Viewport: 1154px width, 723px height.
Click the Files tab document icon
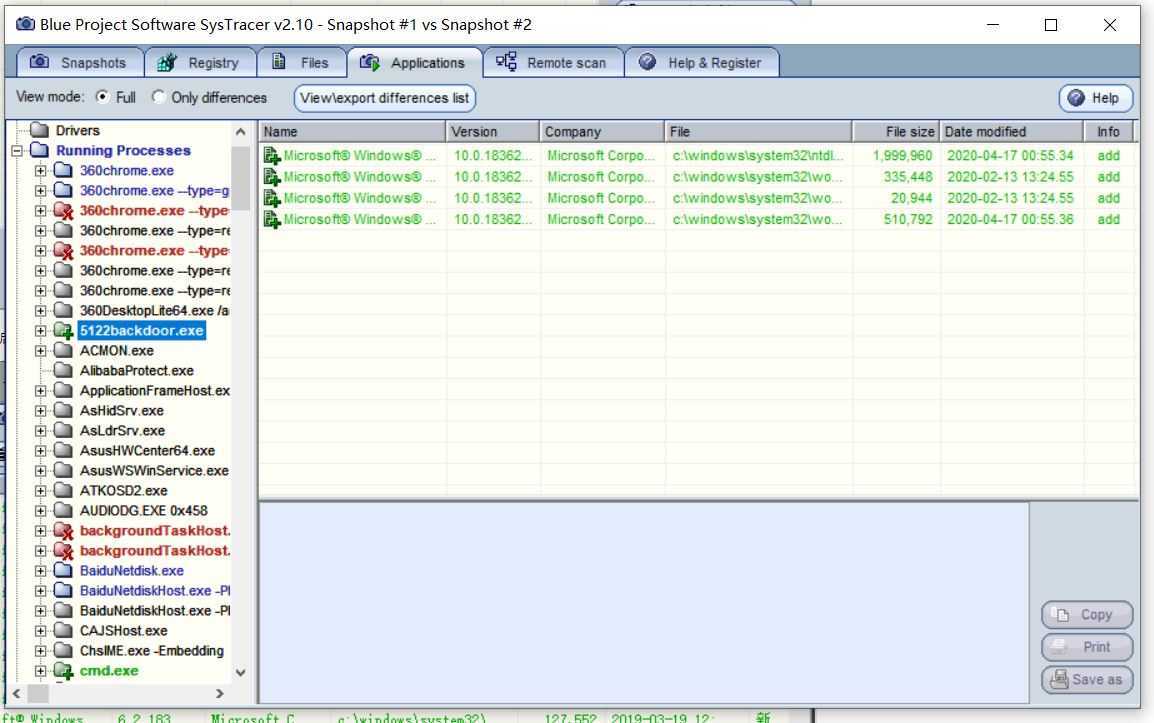[x=279, y=61]
